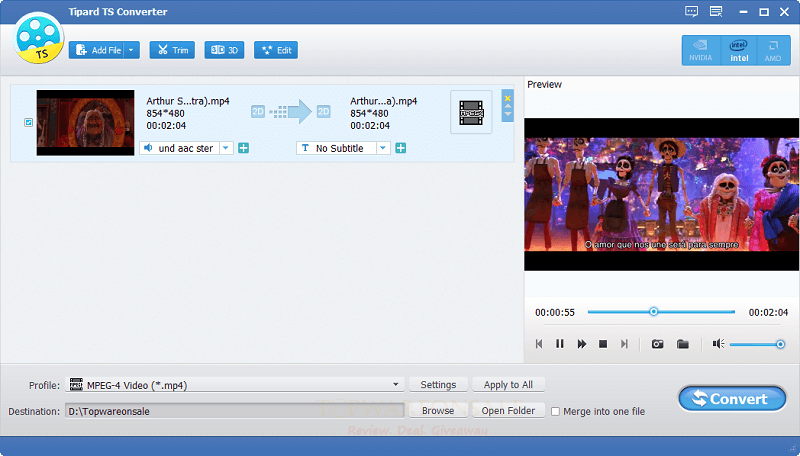This screenshot has height=456, width=800.
Task: Click the Destination path field
Action: [x=235, y=411]
